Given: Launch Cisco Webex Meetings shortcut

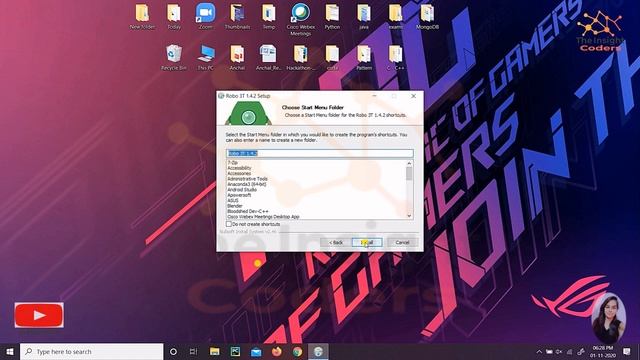Looking at the screenshot, I should [300, 19].
